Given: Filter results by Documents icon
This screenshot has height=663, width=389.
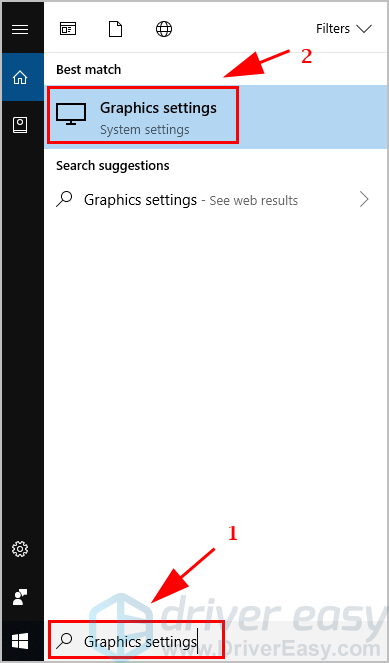Looking at the screenshot, I should 115,29.
